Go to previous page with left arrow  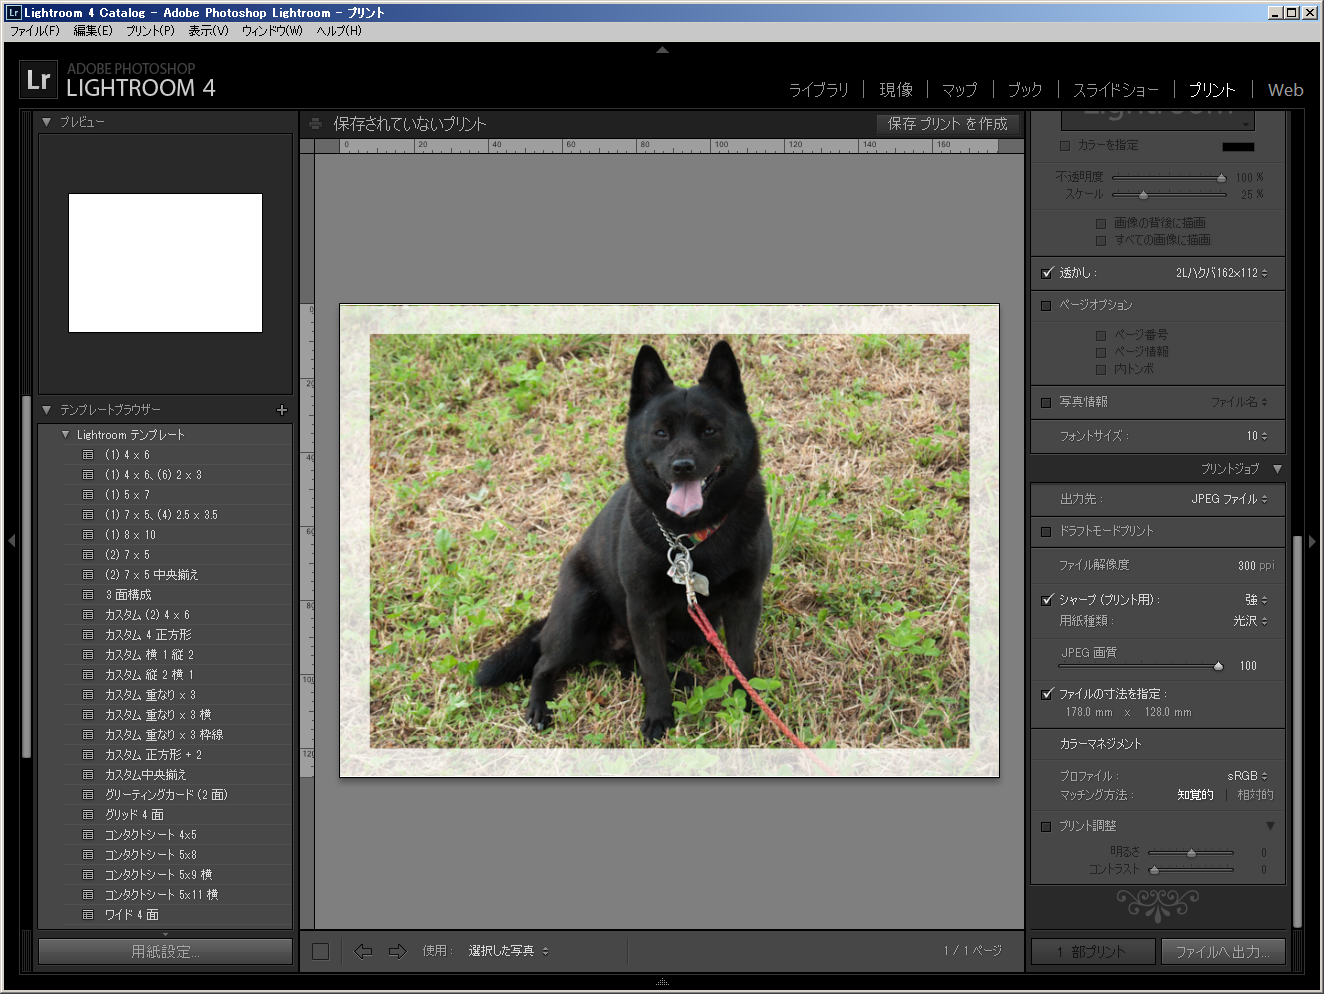click(x=363, y=951)
